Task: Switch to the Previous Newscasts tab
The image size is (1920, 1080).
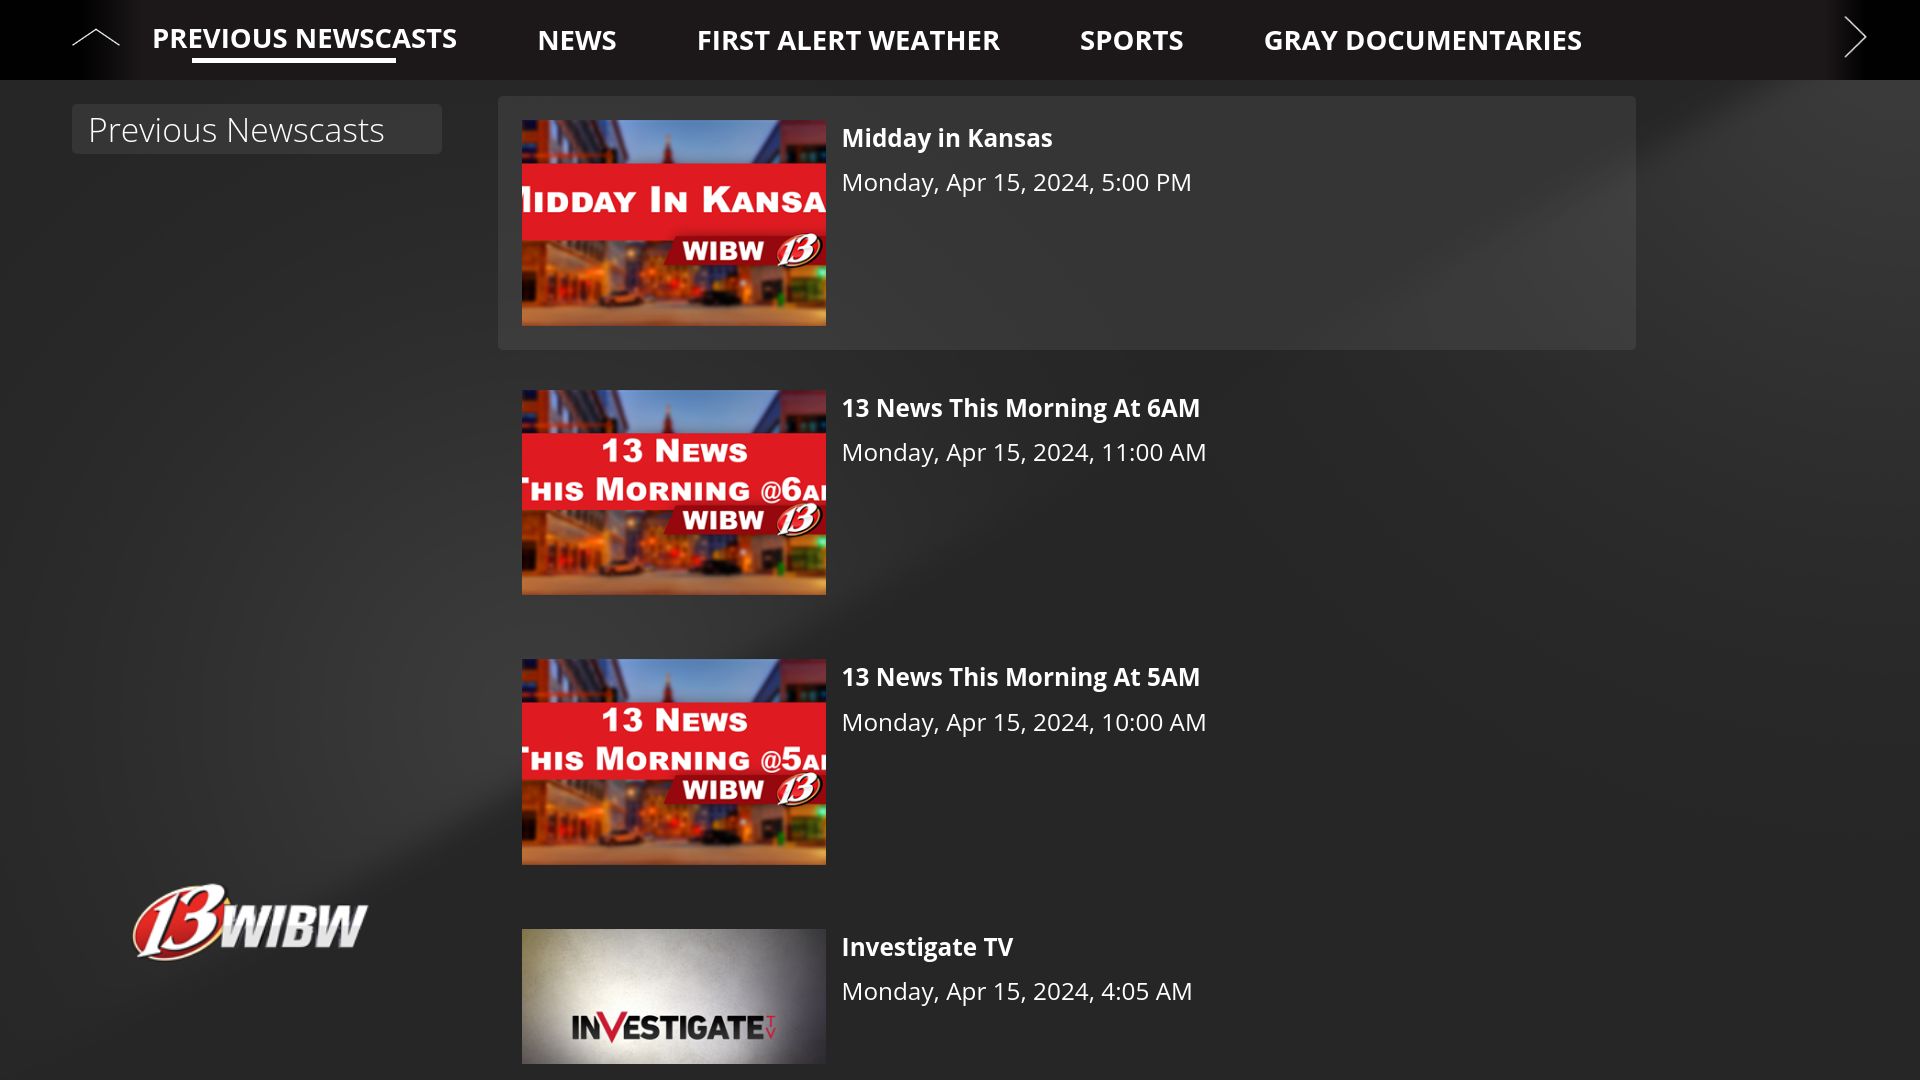Action: point(304,39)
